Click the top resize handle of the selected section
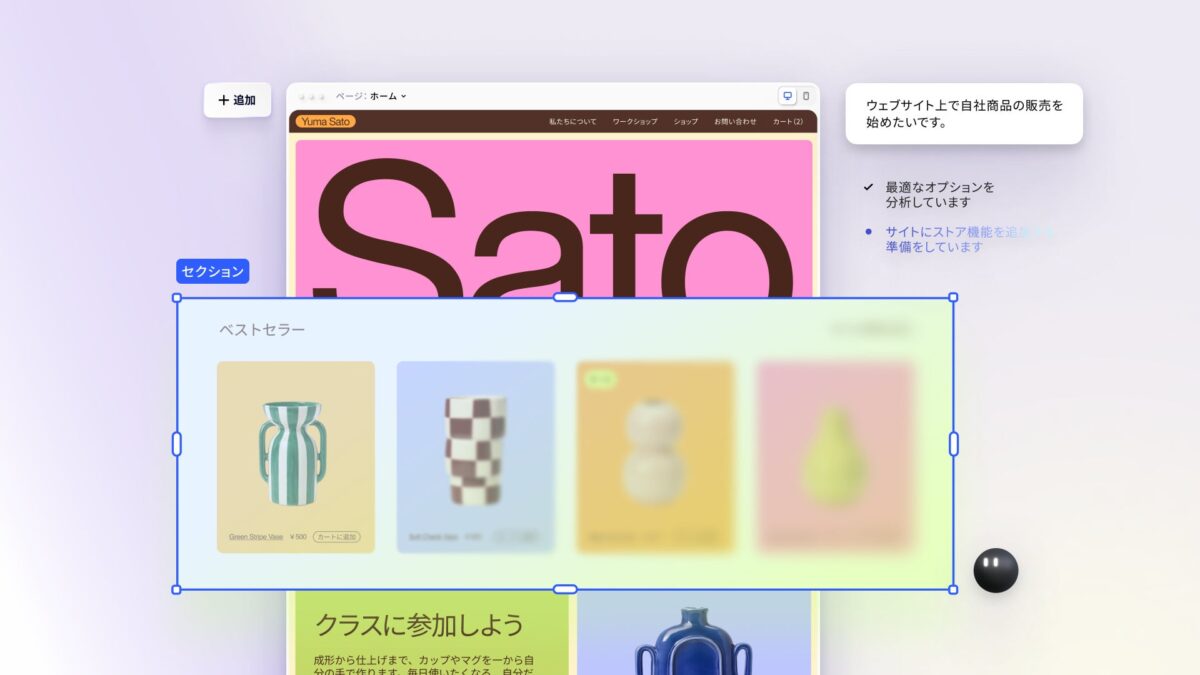The height and width of the screenshot is (675, 1200). coord(565,296)
